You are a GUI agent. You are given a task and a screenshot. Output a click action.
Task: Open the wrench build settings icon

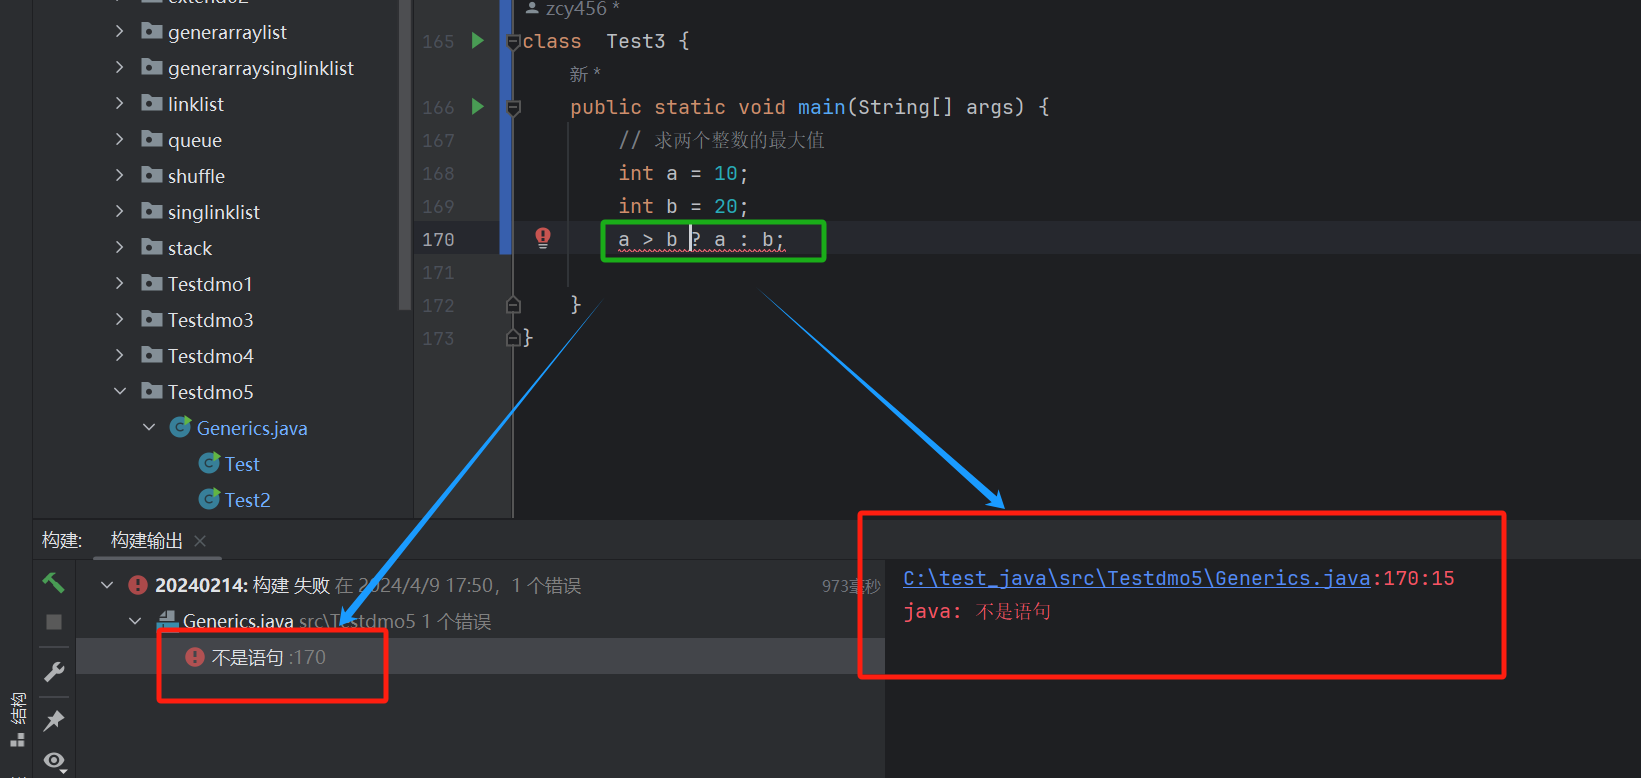coord(54,671)
